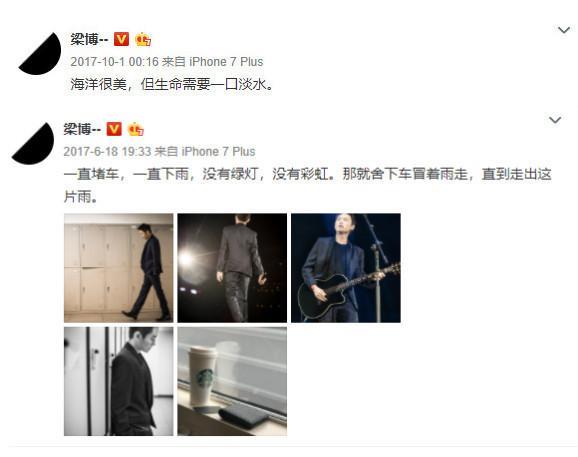Open the photo of guitarist at microphone
The height and width of the screenshot is (457, 578).
click(346, 268)
